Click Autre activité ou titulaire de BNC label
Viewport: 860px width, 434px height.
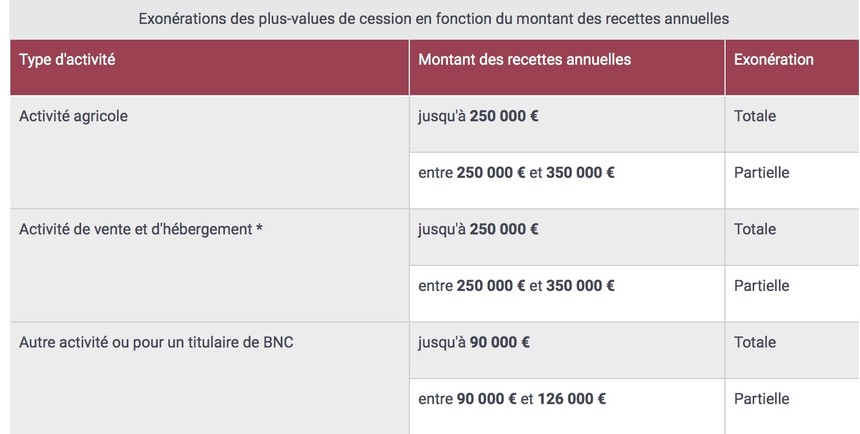click(x=156, y=342)
